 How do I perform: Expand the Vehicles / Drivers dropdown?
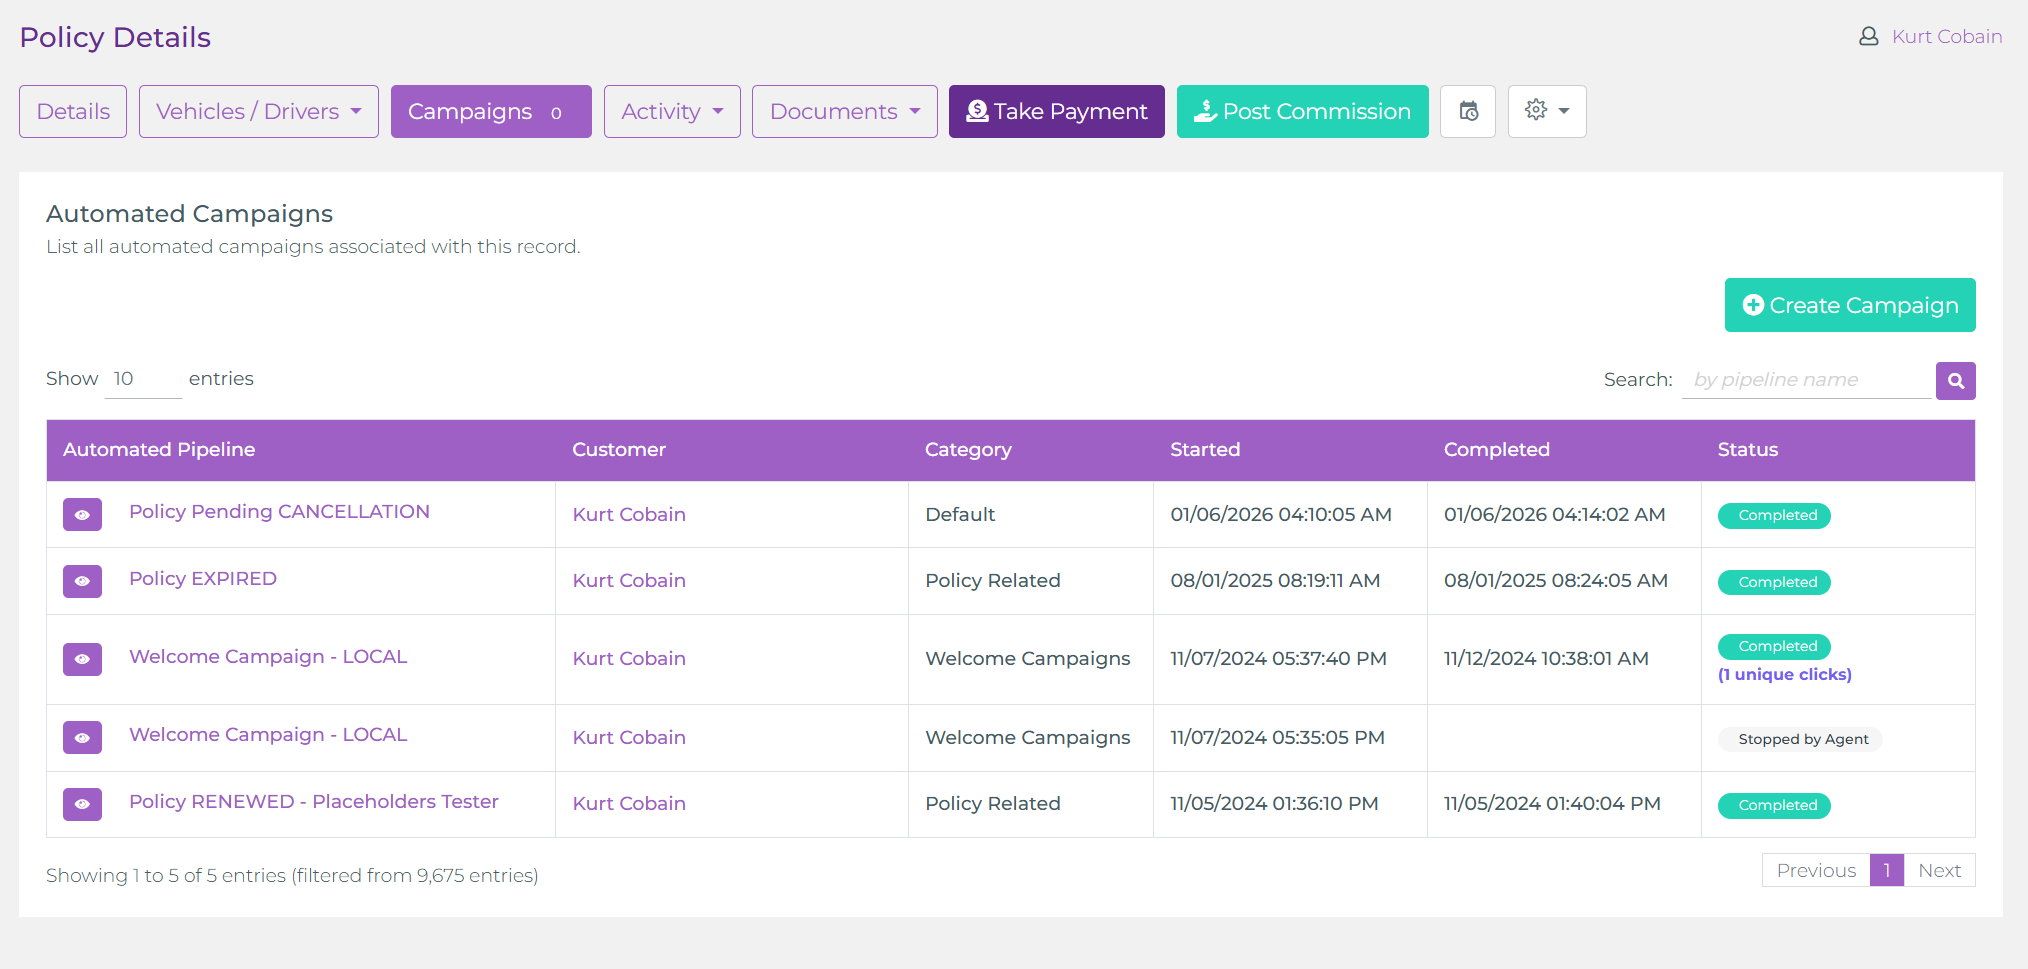point(258,111)
